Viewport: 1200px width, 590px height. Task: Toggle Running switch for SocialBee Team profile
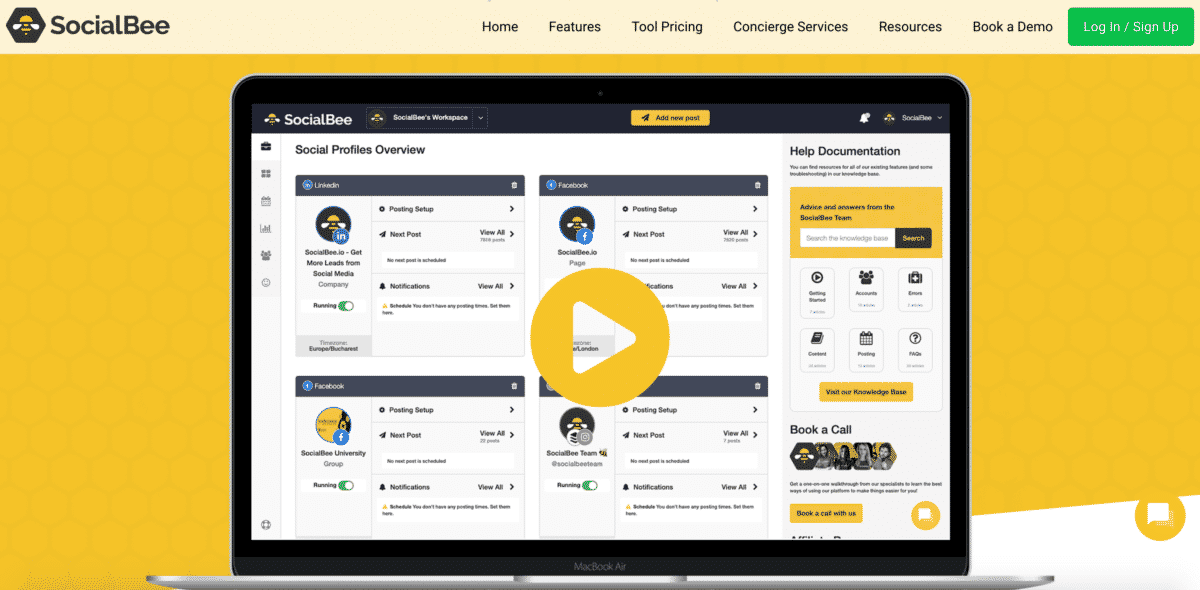tap(590, 485)
